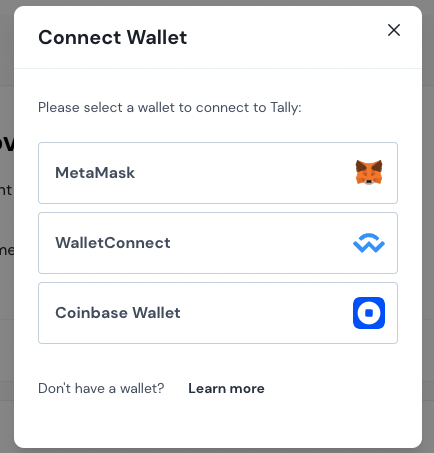Click the white dot in the Coinbase logo
Image resolution: width=434 pixels, height=453 pixels.
tap(369, 313)
